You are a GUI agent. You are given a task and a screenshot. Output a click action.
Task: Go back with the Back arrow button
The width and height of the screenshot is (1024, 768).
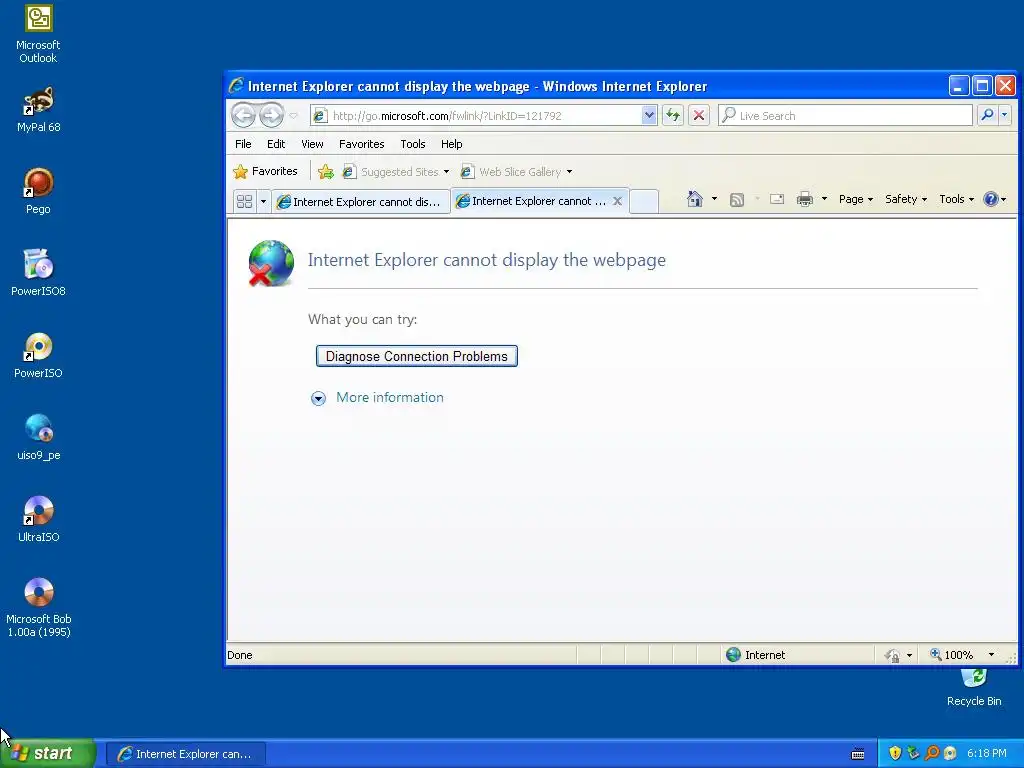[243, 116]
